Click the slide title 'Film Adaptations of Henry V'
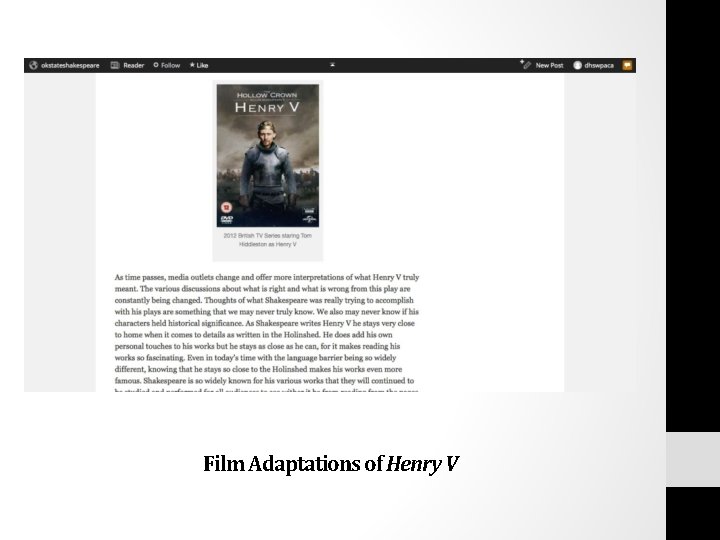 tap(331, 464)
